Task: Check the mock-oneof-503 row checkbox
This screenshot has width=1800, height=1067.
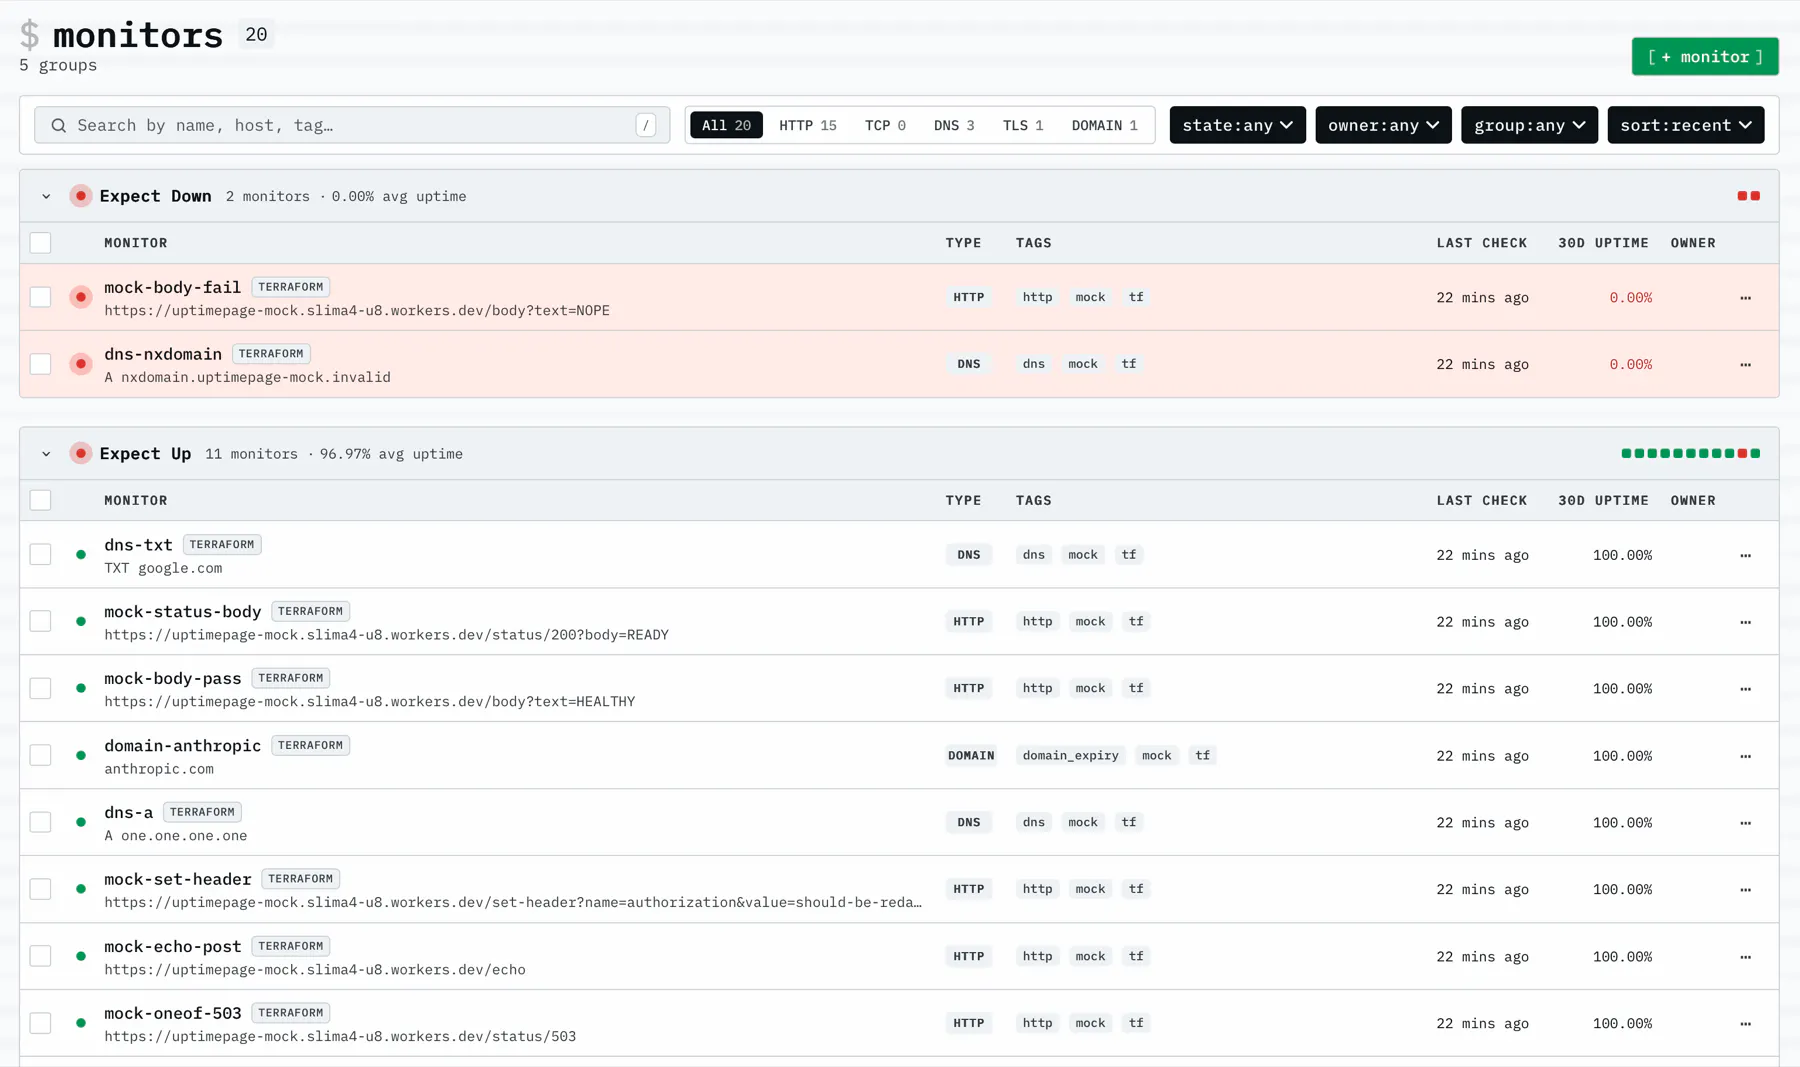Action: click(40, 1023)
